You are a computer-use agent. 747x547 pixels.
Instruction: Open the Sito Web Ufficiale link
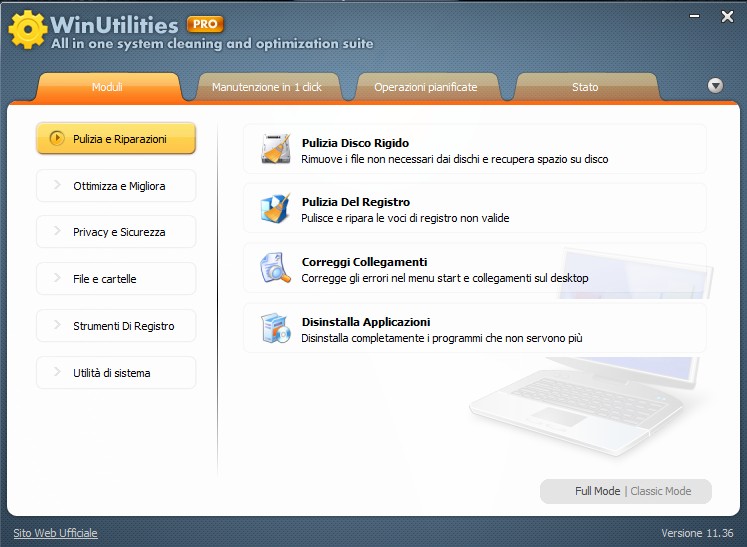pos(55,533)
